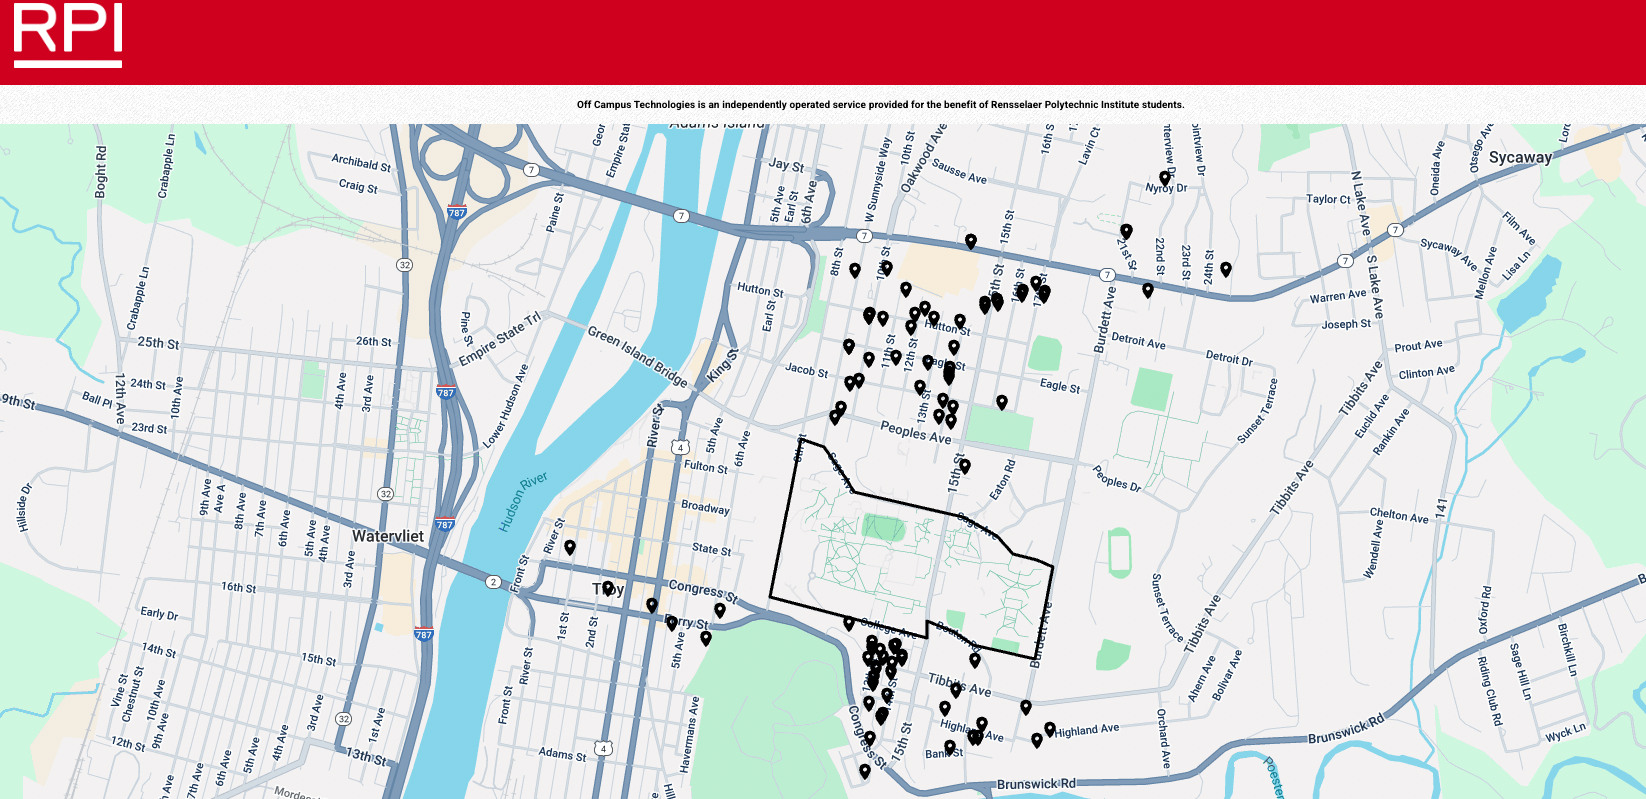Click the Peoples Ave street label
The image size is (1646, 799).
pyautogui.click(x=916, y=432)
